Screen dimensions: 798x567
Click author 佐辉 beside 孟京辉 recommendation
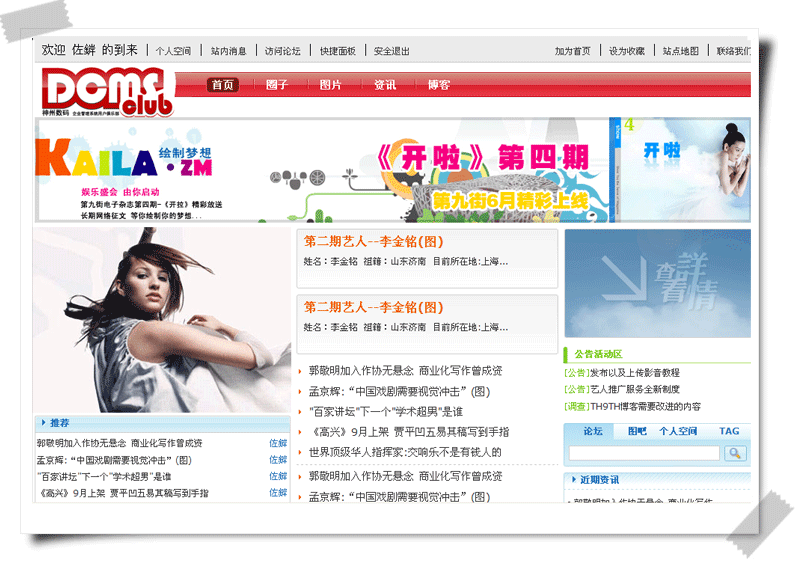click(278, 460)
